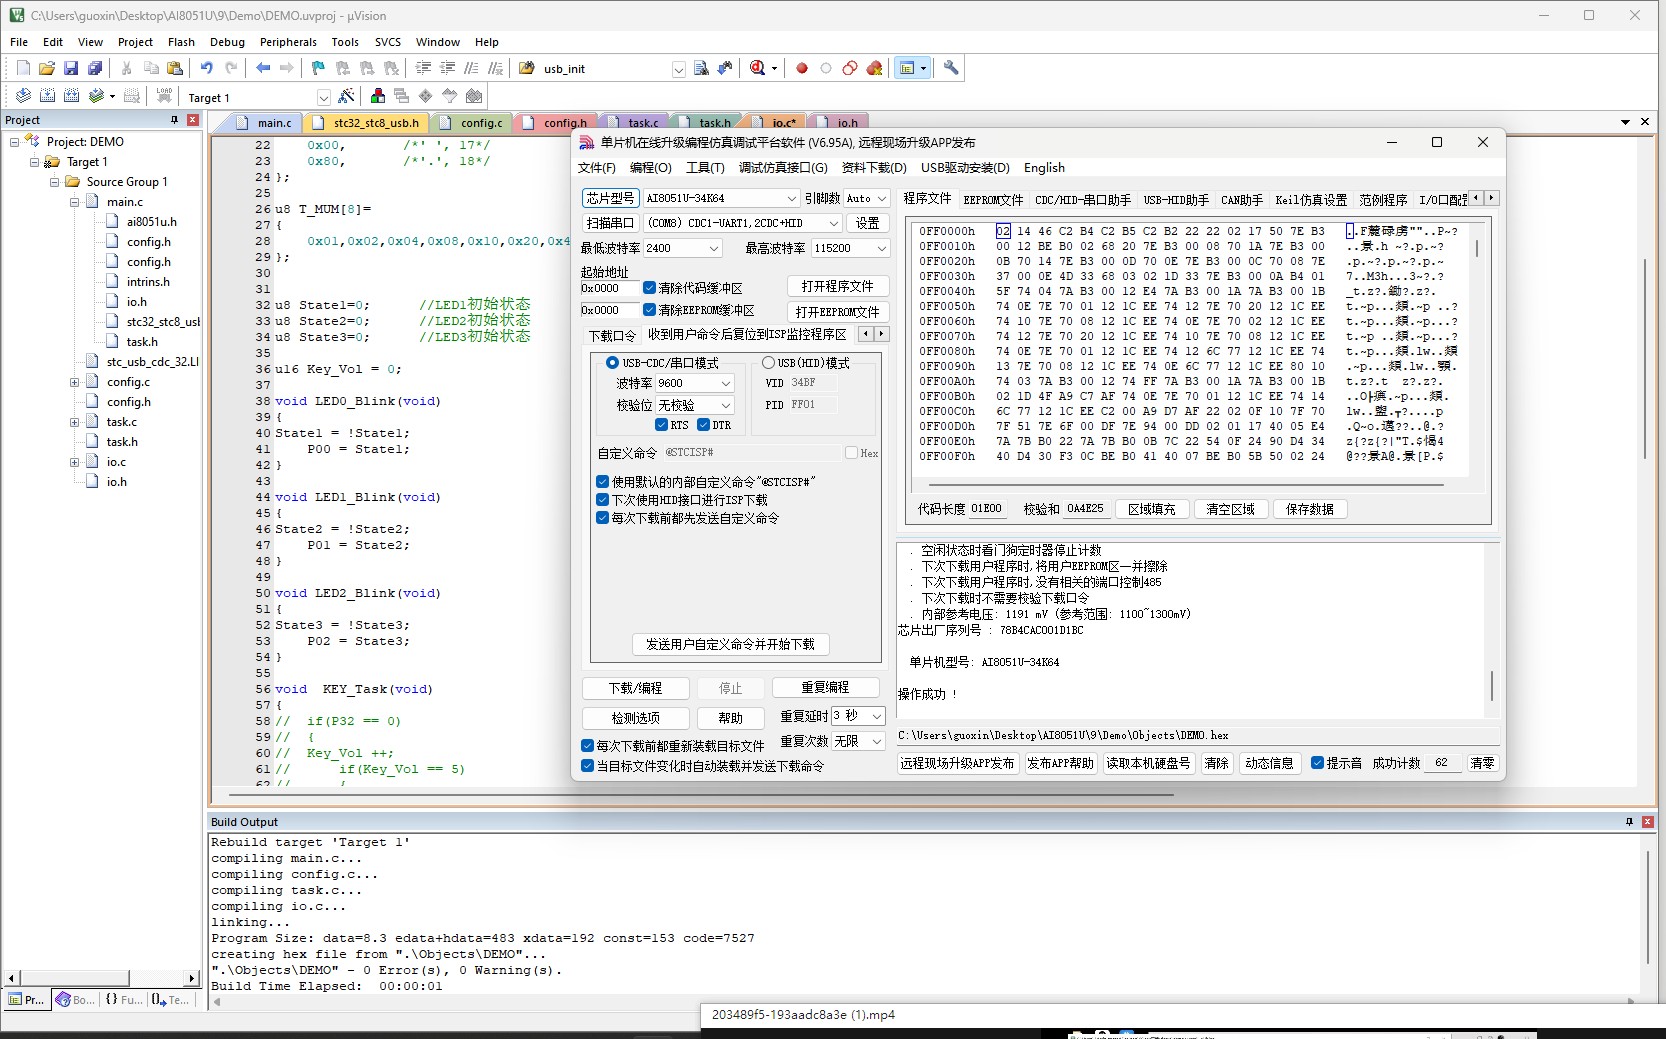The image size is (1666, 1039).
Task: Navigate backwards with blue left arrow
Action: pos(263,68)
